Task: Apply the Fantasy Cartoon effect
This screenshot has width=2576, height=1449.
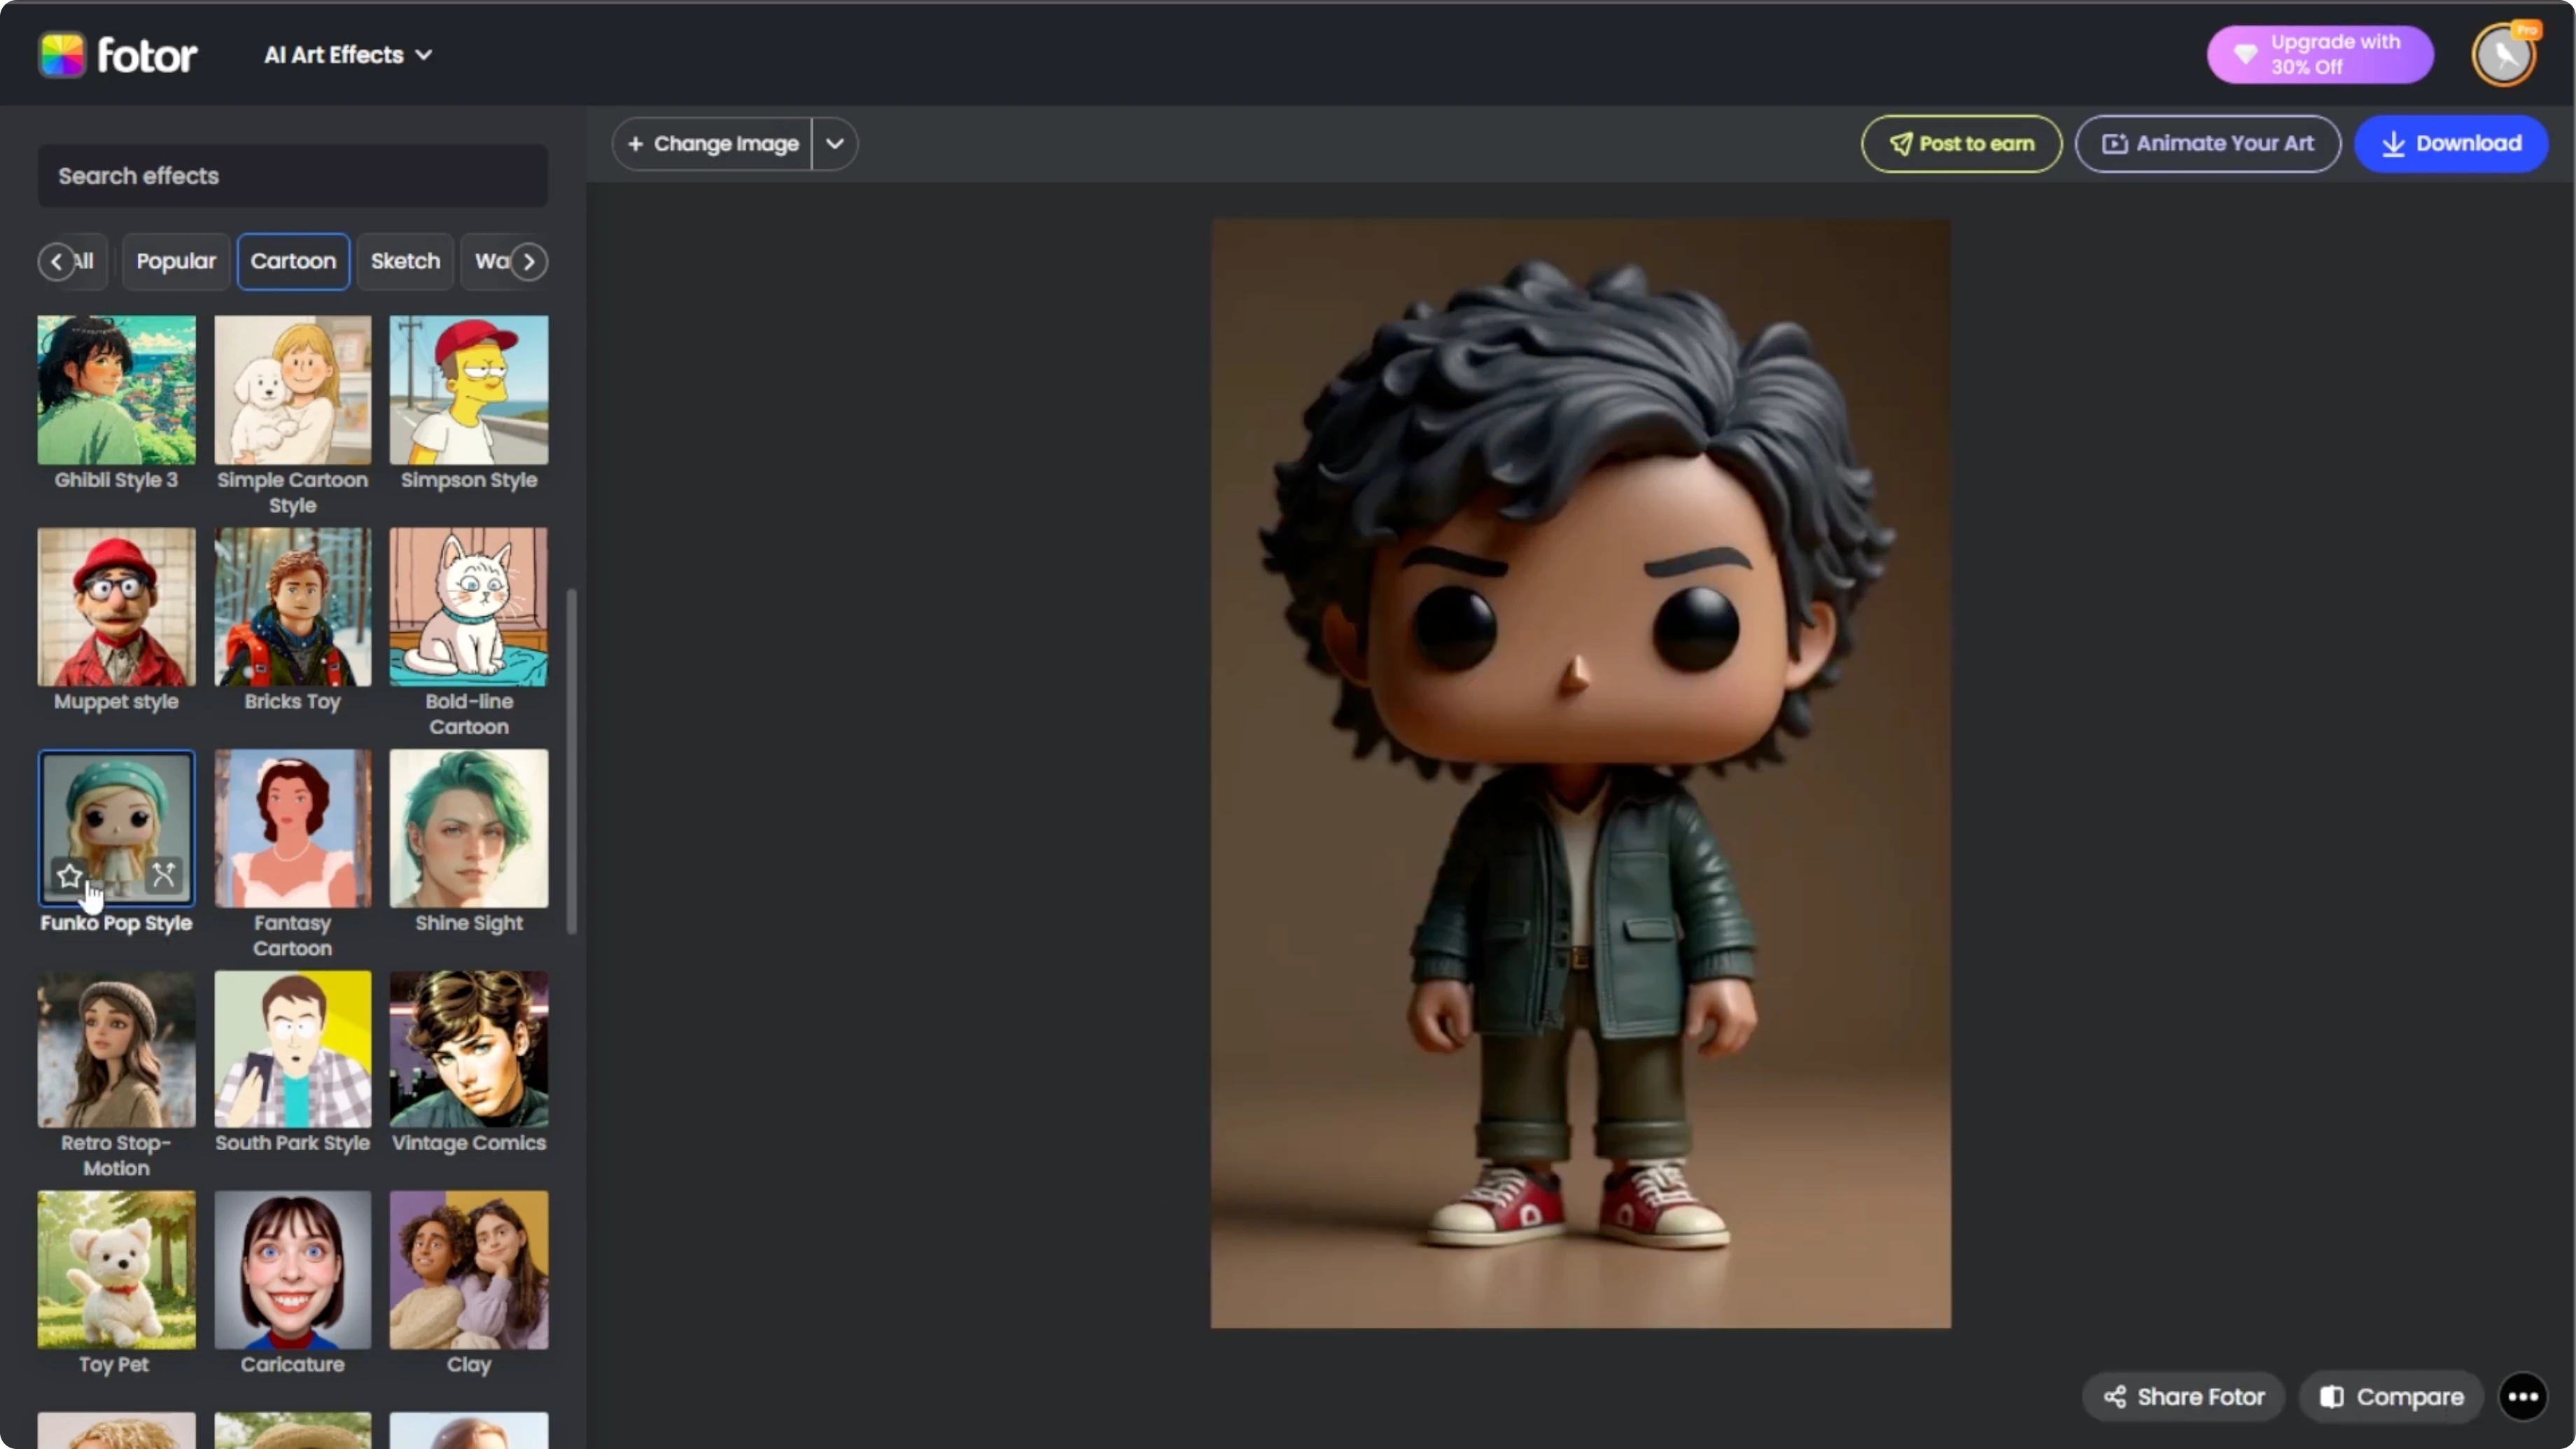Action: [x=293, y=828]
